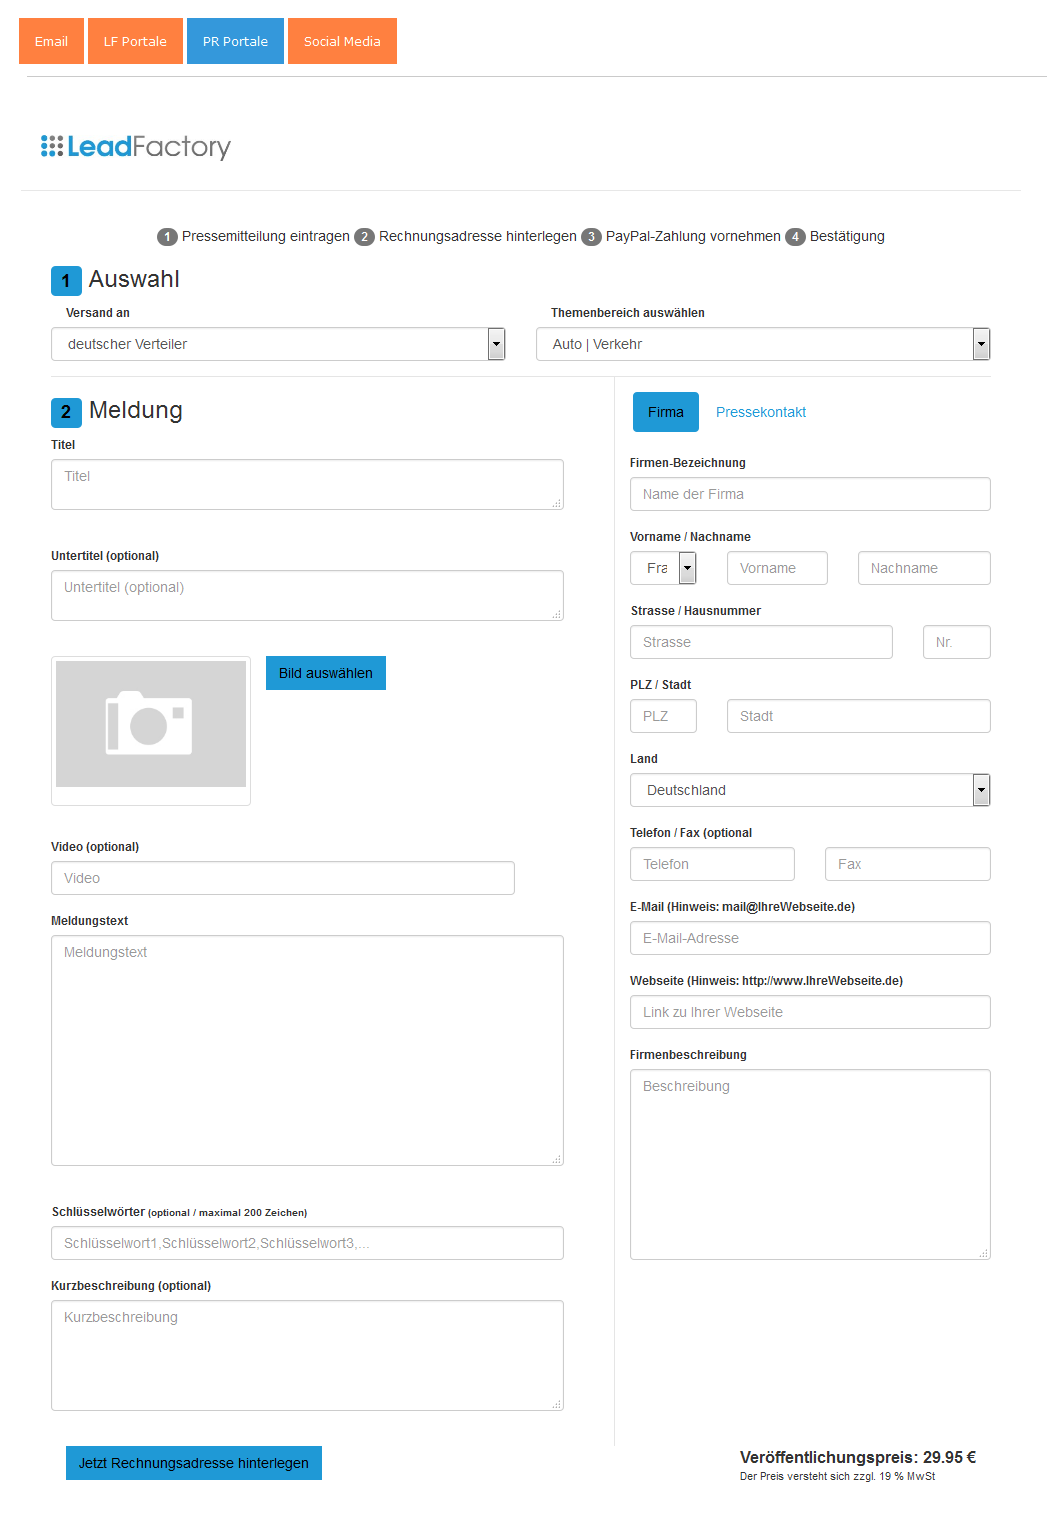Click the Veröffentlichungspreis 29.95 € text
The image size is (1047, 1519).
pos(858,1457)
